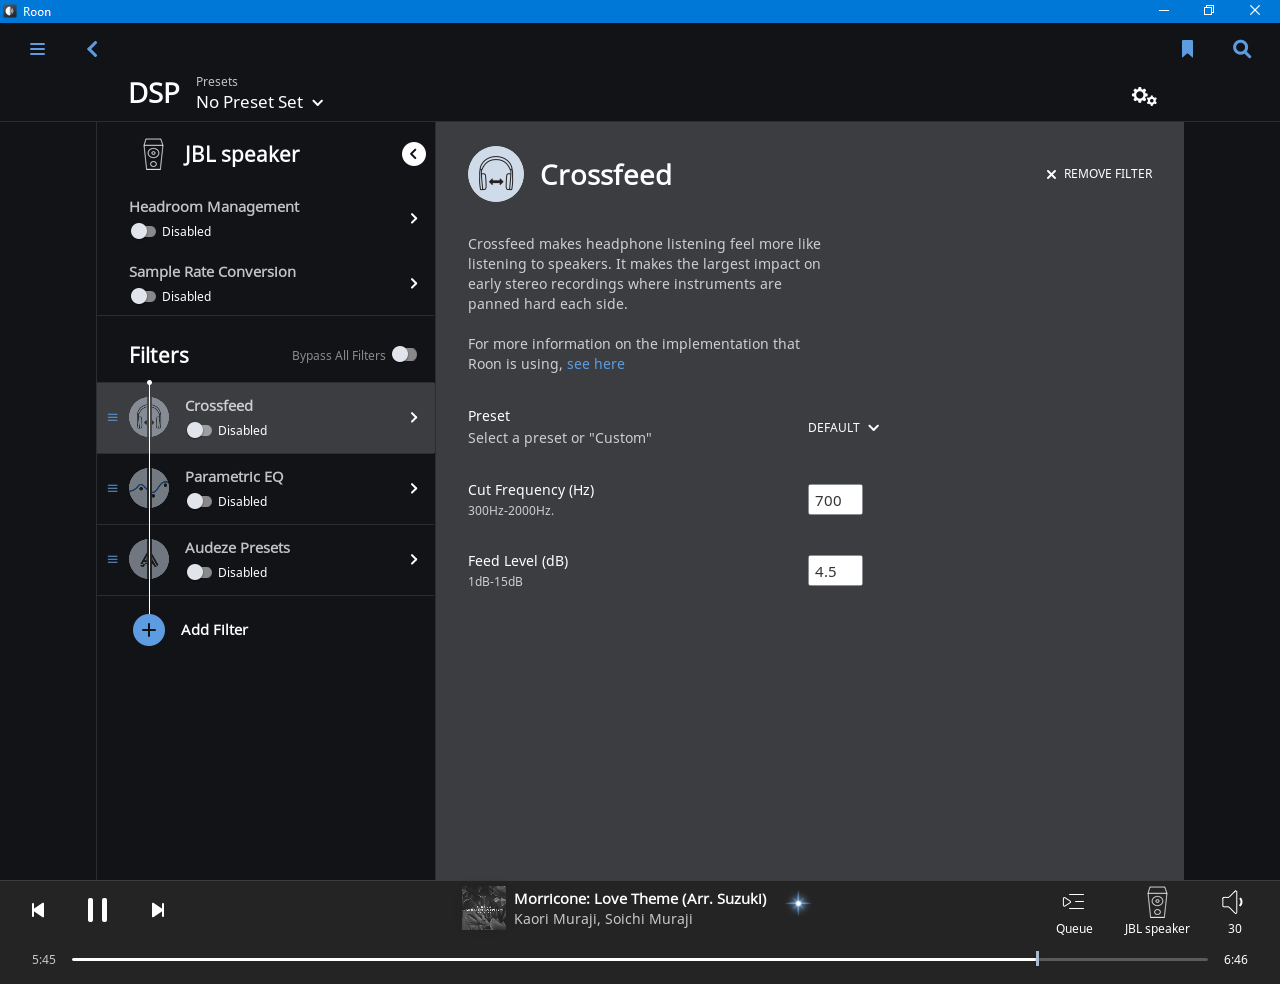Open DSP settings gears icon

(1144, 96)
